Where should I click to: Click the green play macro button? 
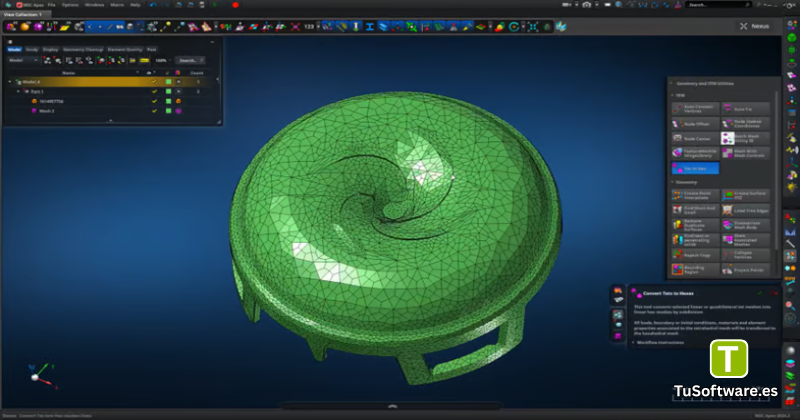pyautogui.click(x=215, y=5)
